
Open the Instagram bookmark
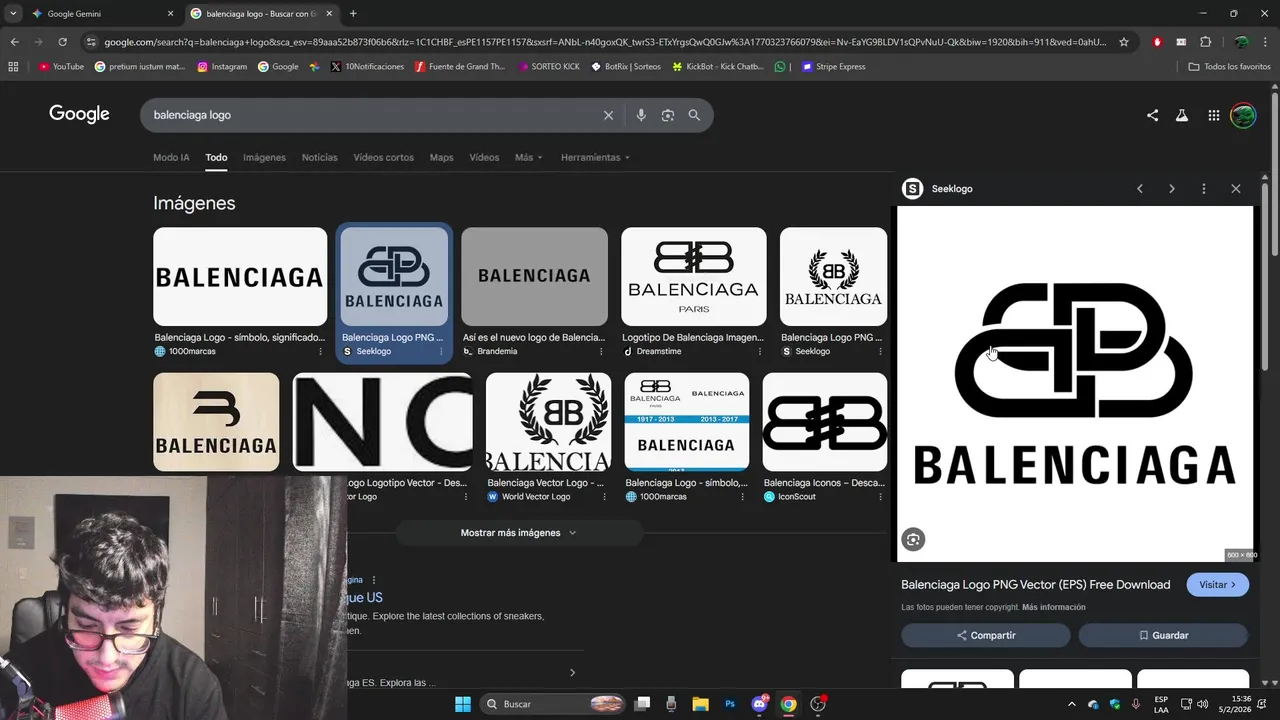[x=222, y=67]
